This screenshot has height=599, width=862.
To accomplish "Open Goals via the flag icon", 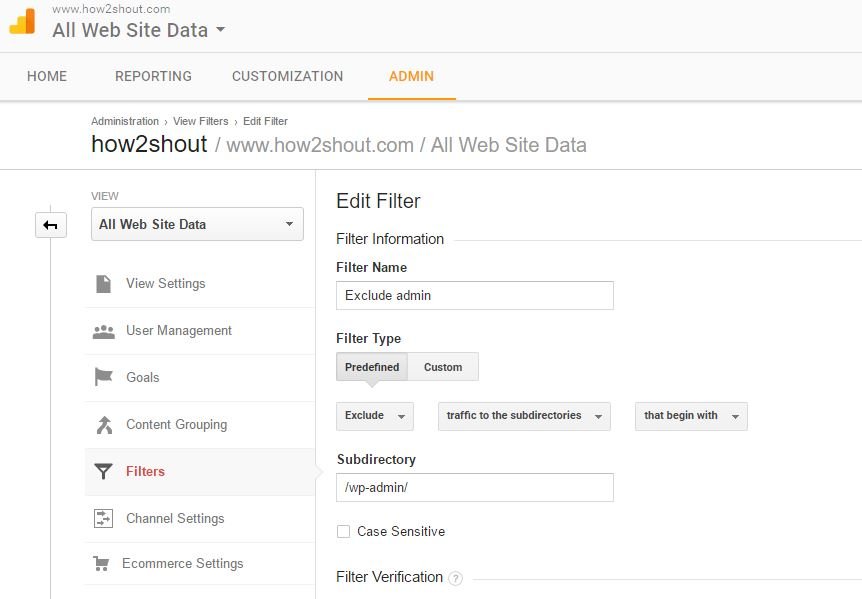I will tap(103, 378).
